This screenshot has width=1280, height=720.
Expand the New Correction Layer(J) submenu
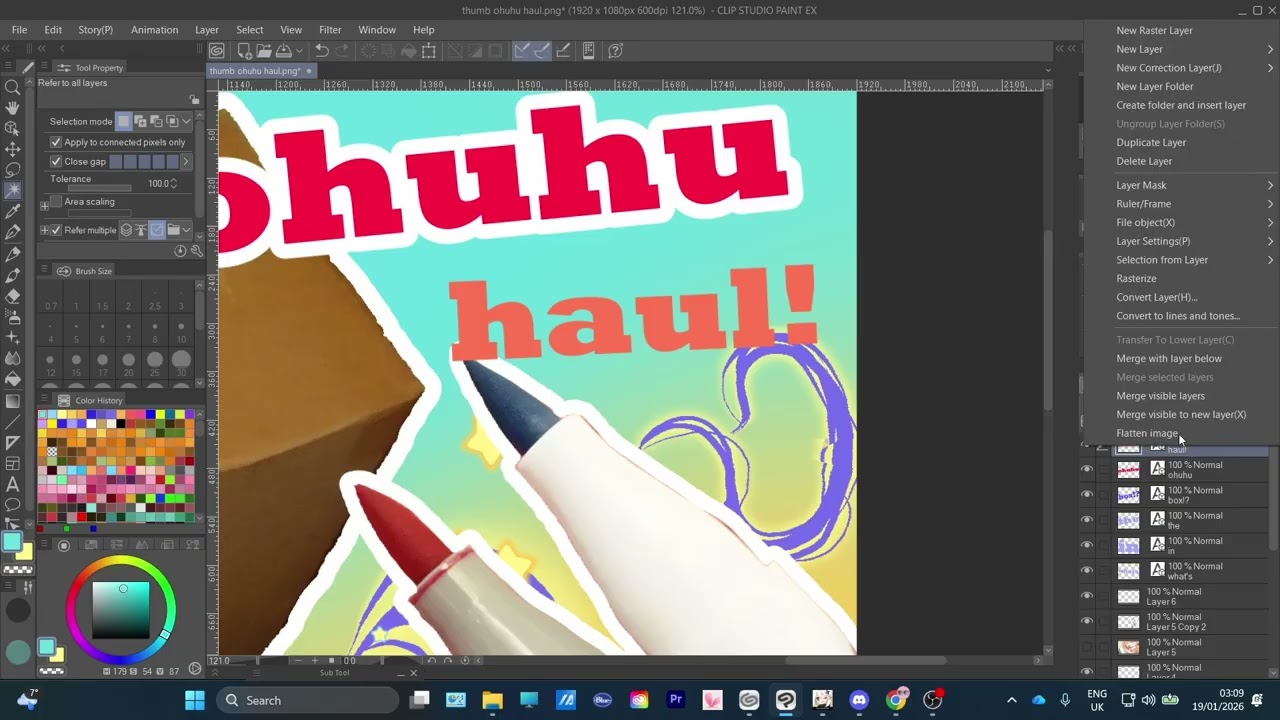(1194, 68)
